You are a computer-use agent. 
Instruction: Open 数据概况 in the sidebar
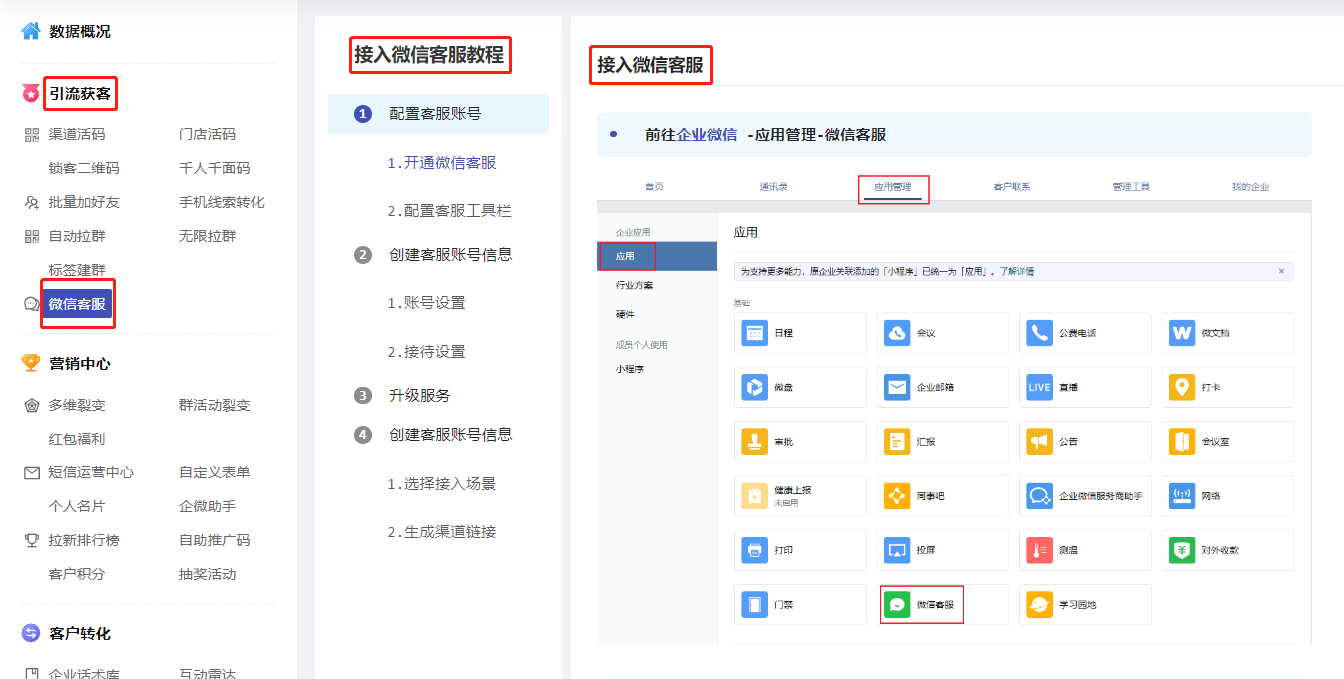tap(80, 31)
